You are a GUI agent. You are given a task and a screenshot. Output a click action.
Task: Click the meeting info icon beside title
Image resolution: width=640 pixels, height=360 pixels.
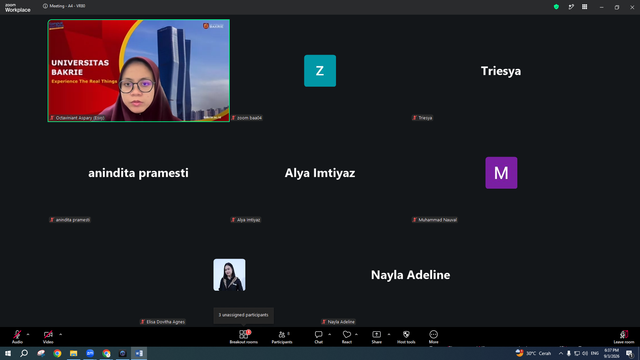coord(45,6)
